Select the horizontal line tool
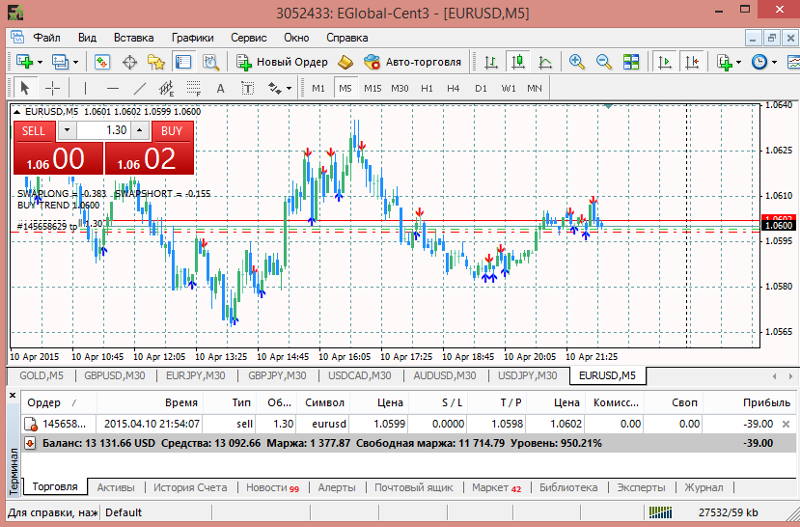800x527 pixels. tap(113, 88)
